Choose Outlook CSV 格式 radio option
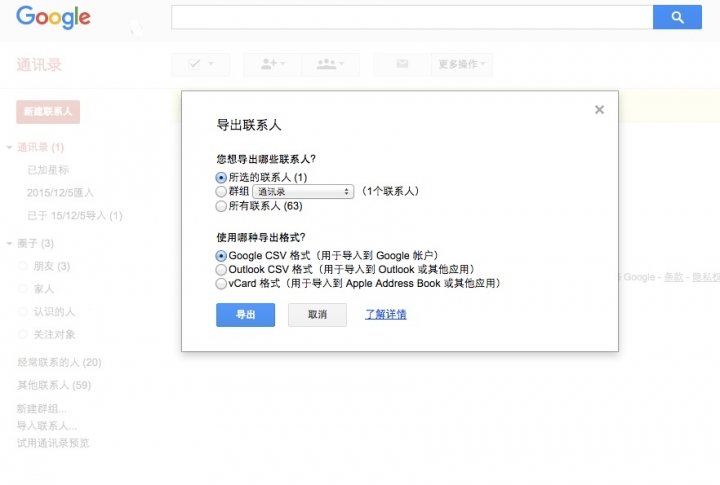 point(221,270)
